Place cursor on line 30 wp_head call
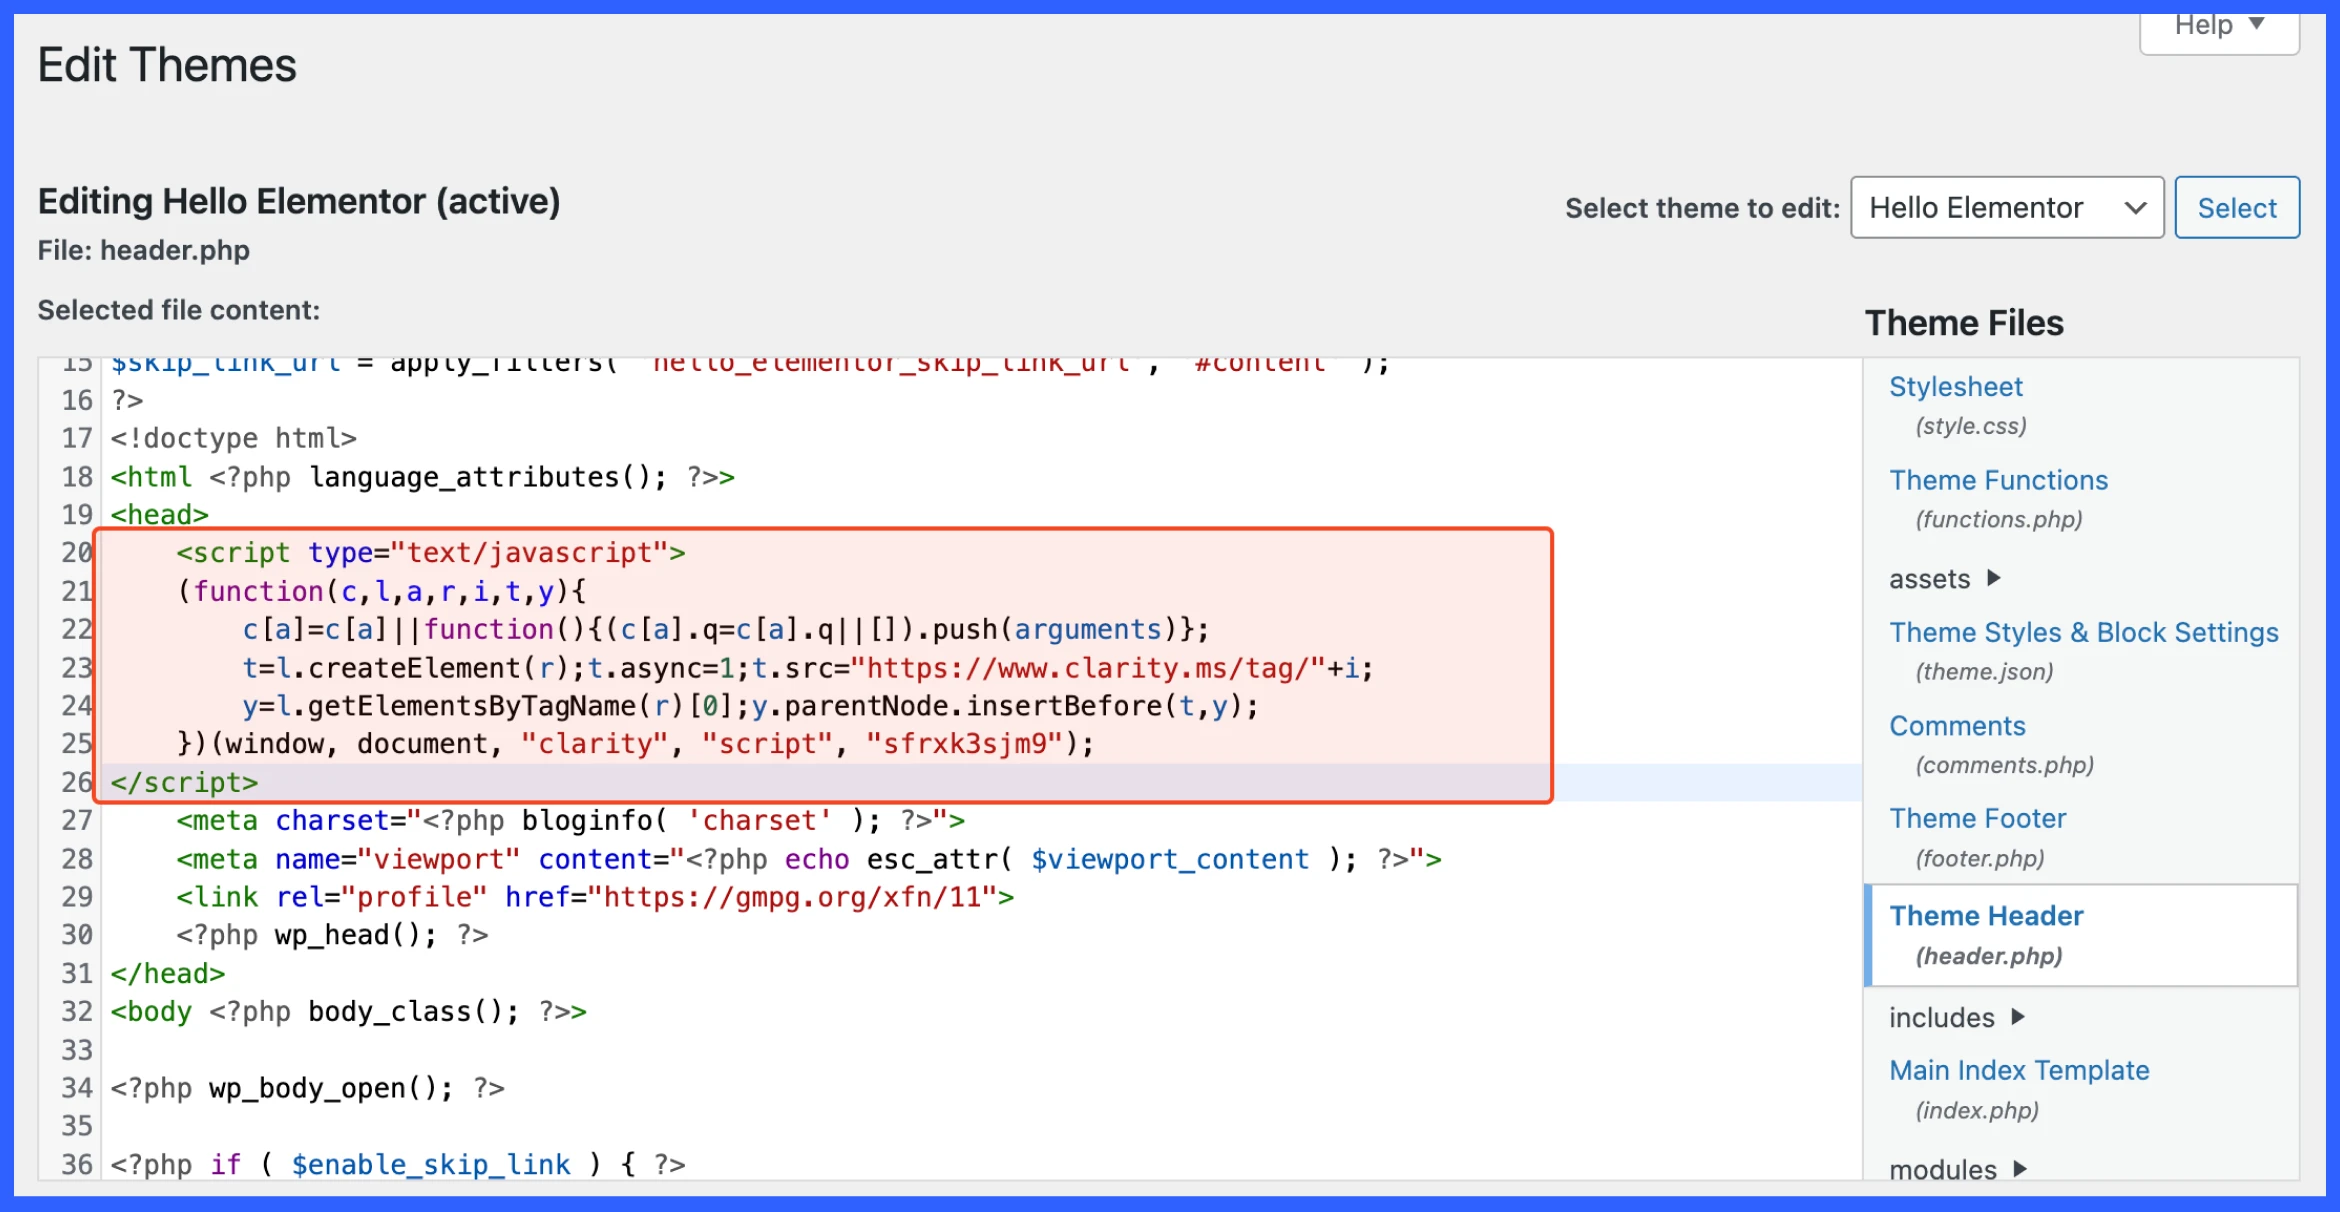Viewport: 2340px width, 1212px height. point(332,936)
